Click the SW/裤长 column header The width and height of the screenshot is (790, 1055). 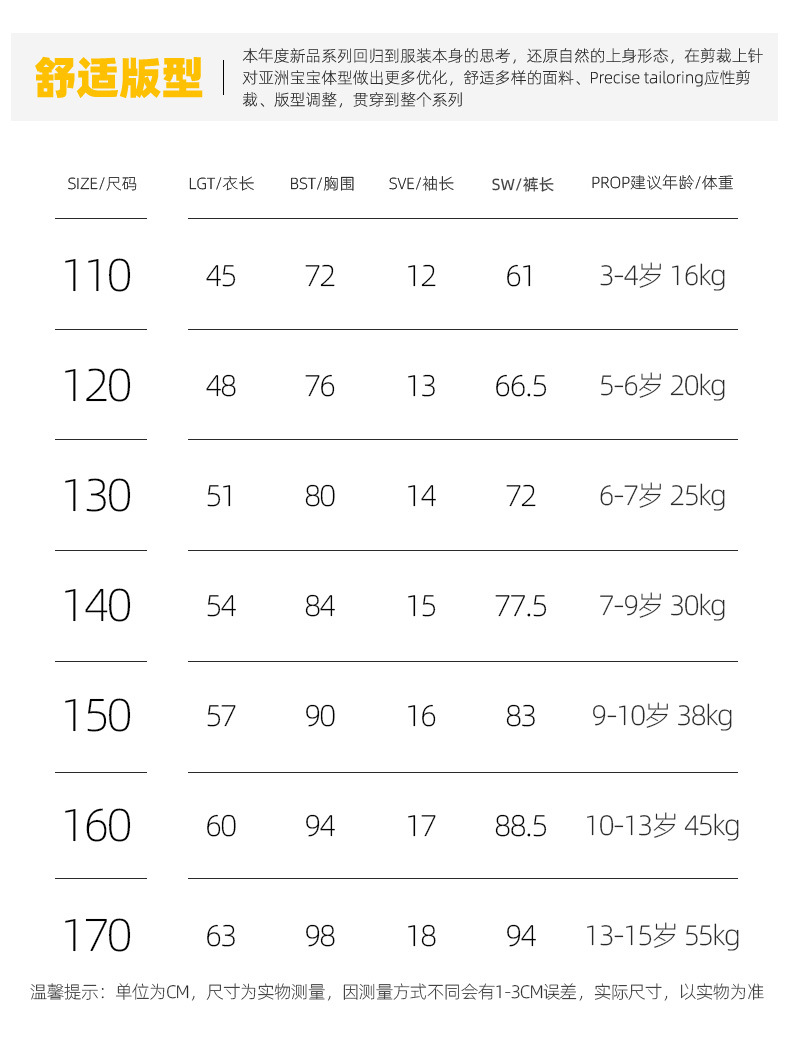tap(522, 185)
